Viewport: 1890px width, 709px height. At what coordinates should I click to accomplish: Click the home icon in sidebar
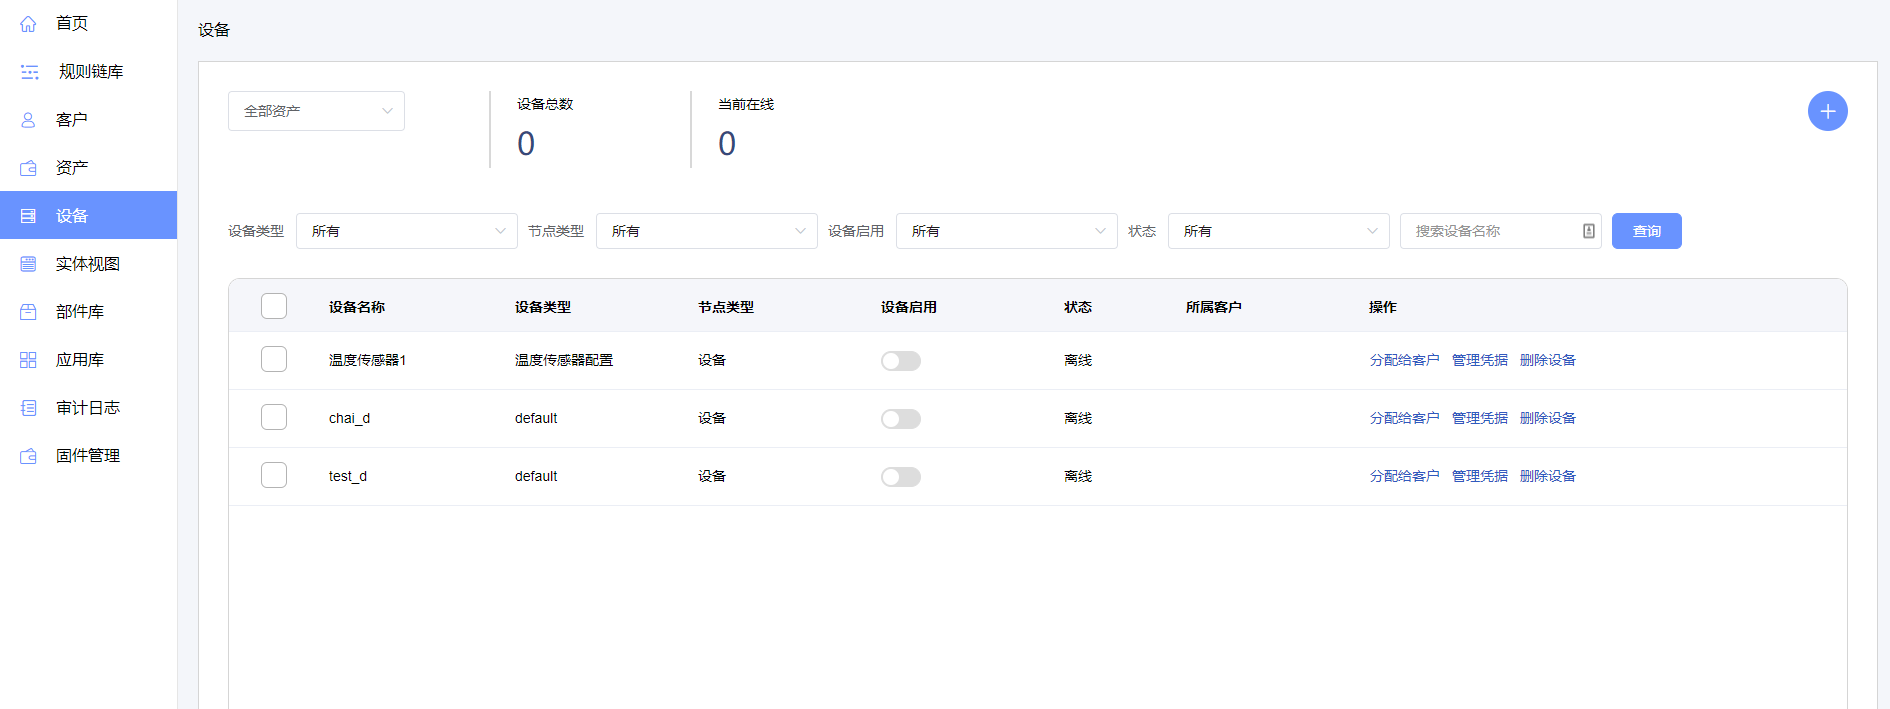[28, 23]
